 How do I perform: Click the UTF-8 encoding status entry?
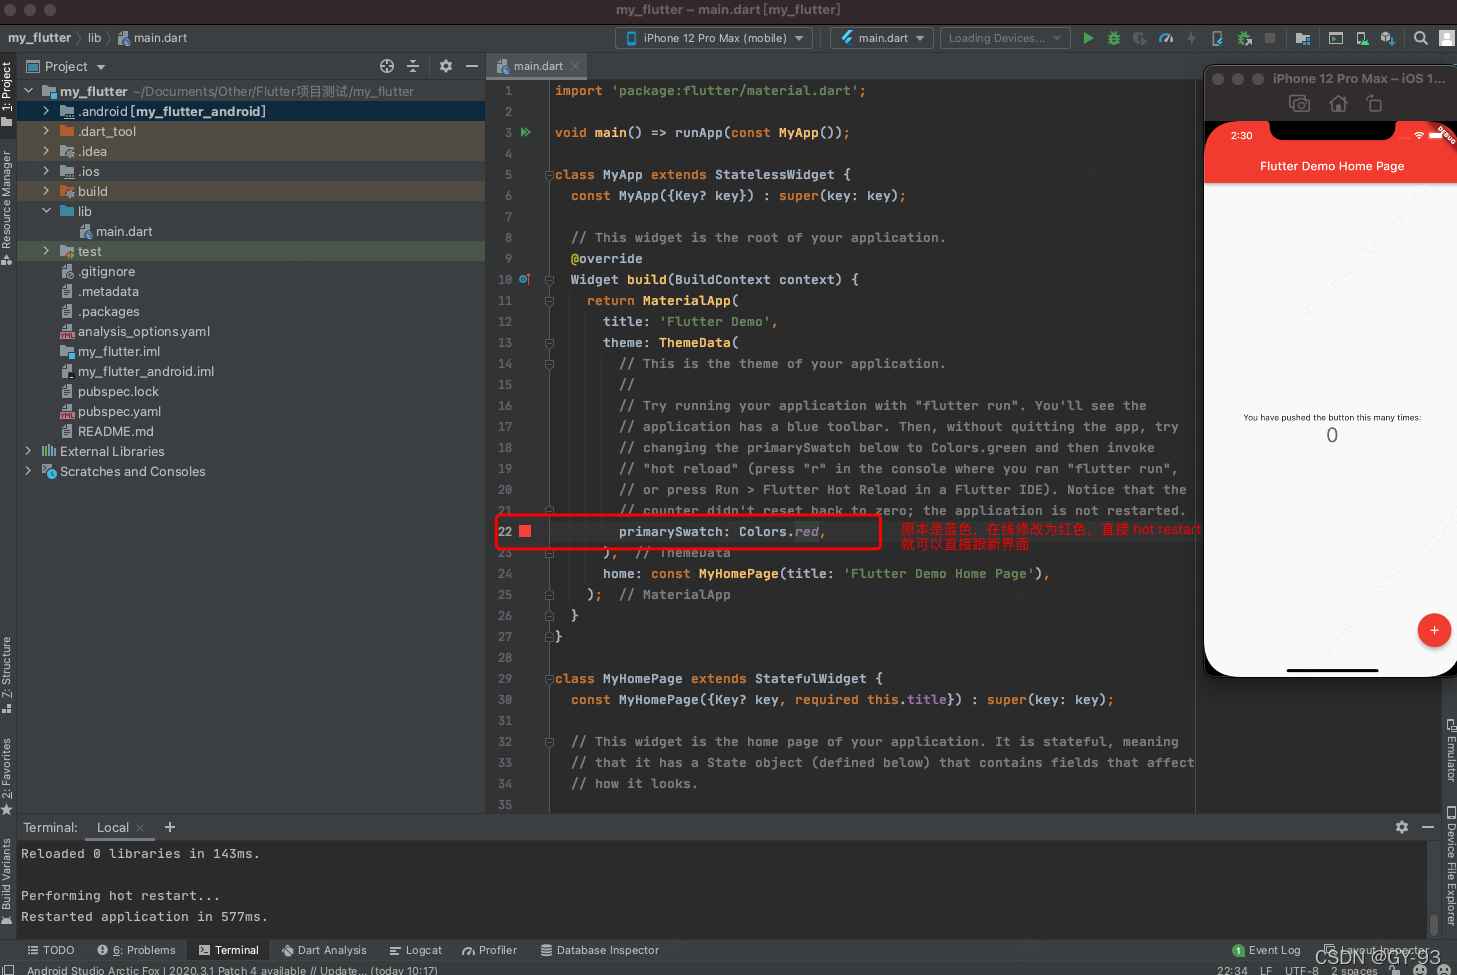tap(1301, 970)
